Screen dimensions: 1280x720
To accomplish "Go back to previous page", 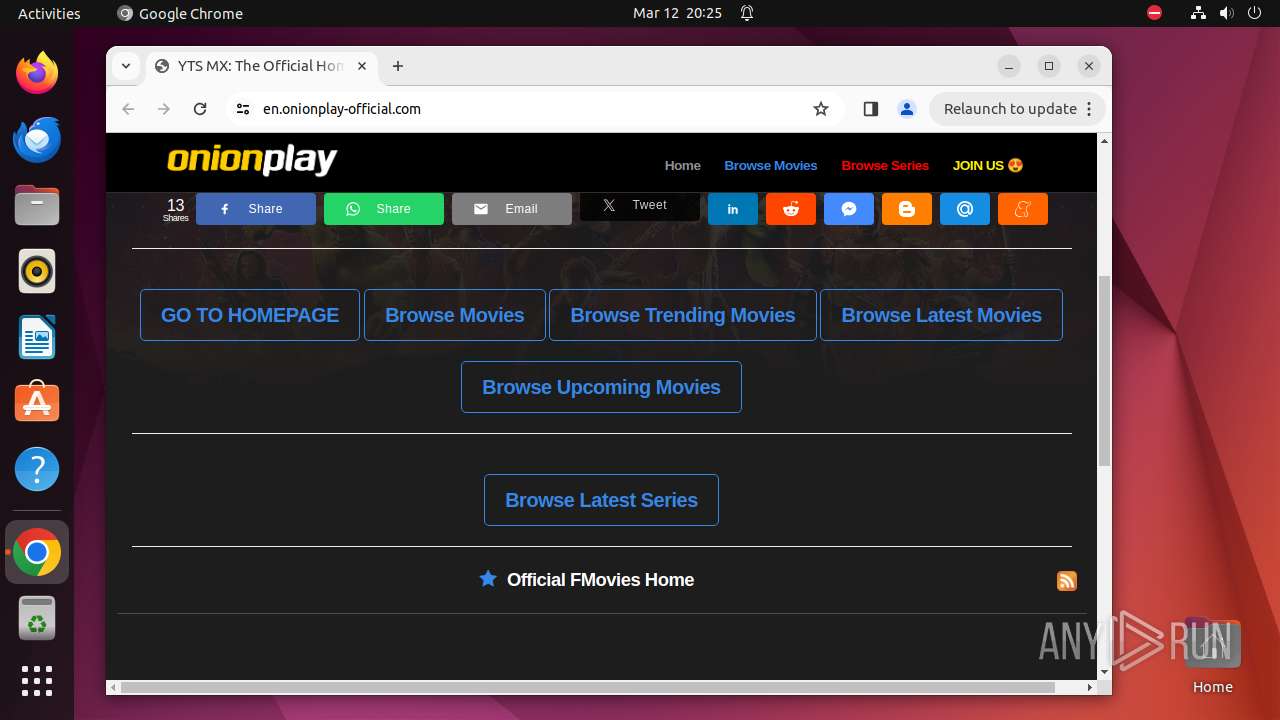I will pos(128,109).
